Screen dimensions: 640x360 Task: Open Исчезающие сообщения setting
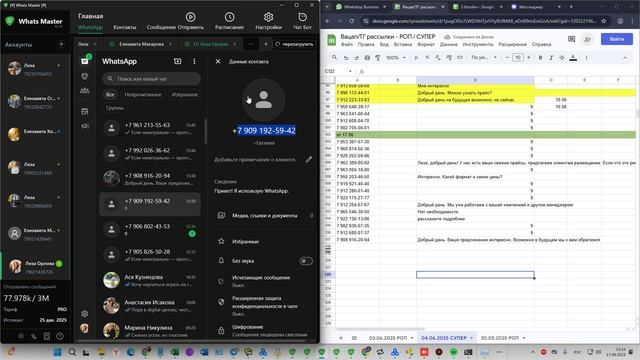click(264, 281)
